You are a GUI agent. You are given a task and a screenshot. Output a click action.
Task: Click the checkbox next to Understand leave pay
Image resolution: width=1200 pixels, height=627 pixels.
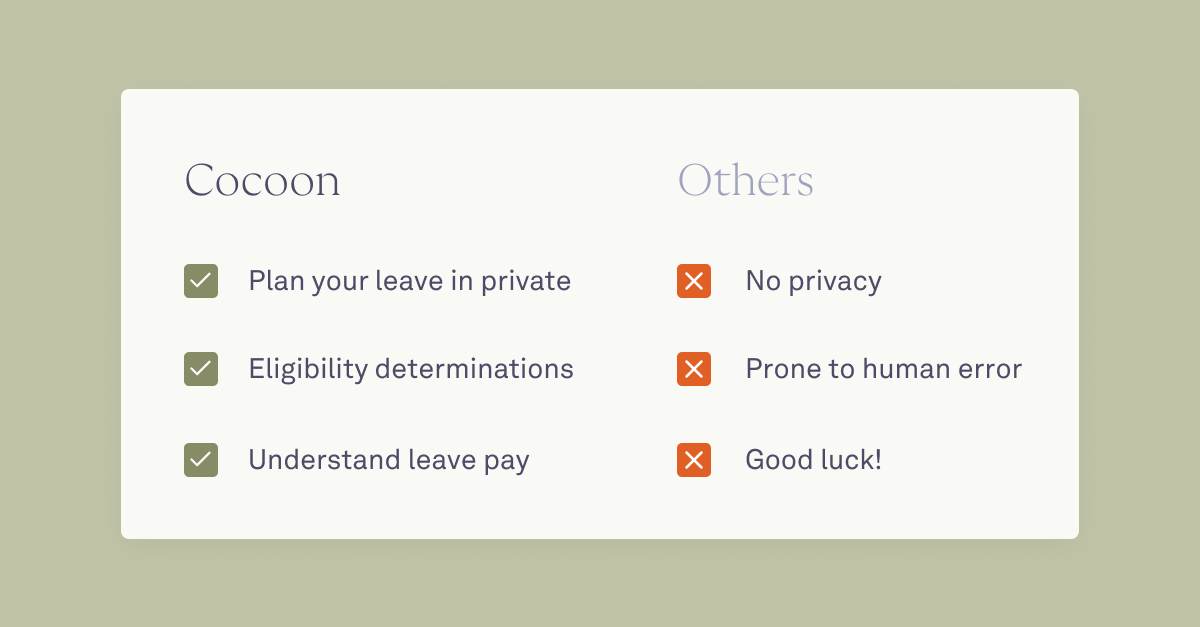pyautogui.click(x=201, y=460)
